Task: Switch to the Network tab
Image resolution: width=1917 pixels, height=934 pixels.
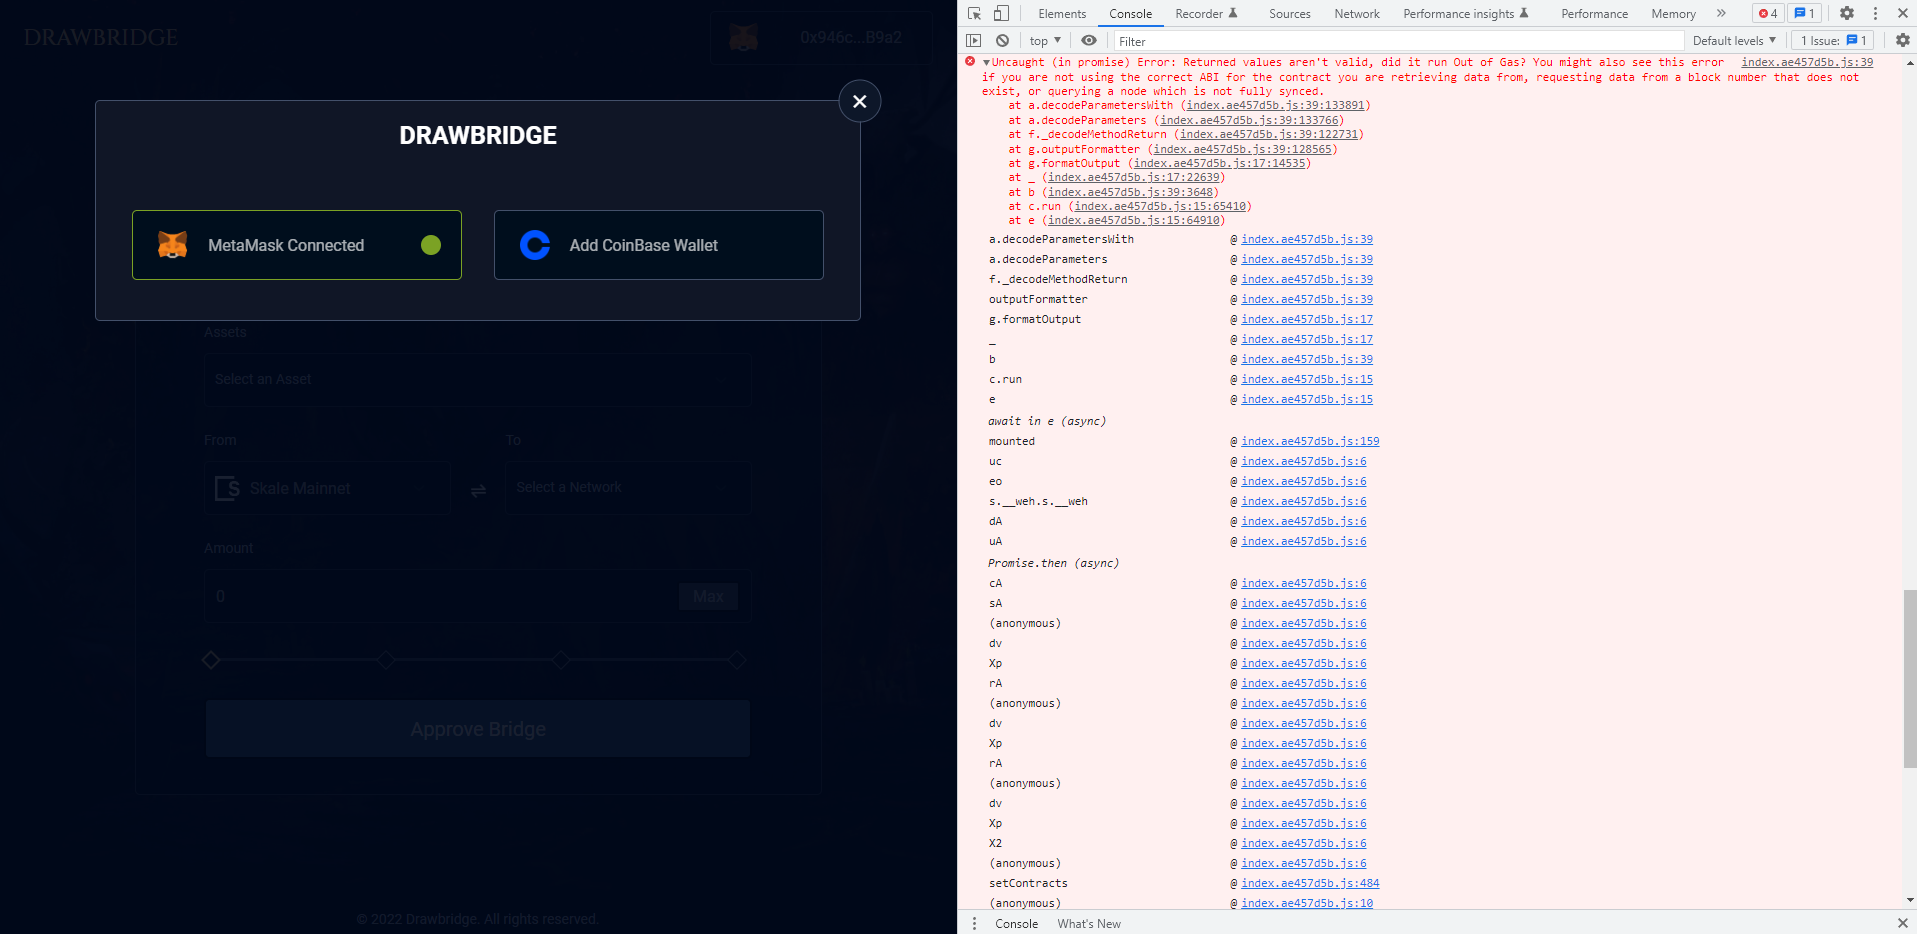Action: (1356, 14)
